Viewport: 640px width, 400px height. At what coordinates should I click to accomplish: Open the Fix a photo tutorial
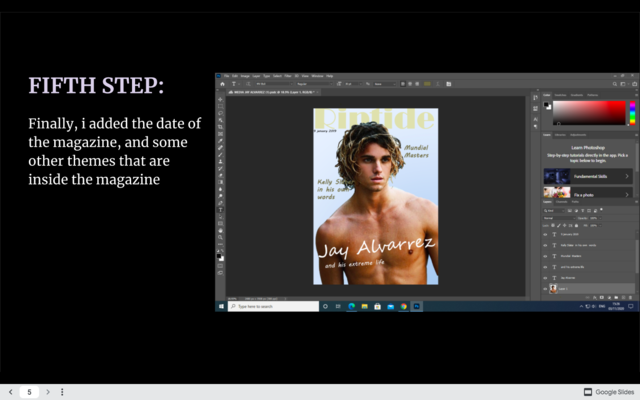point(588,193)
